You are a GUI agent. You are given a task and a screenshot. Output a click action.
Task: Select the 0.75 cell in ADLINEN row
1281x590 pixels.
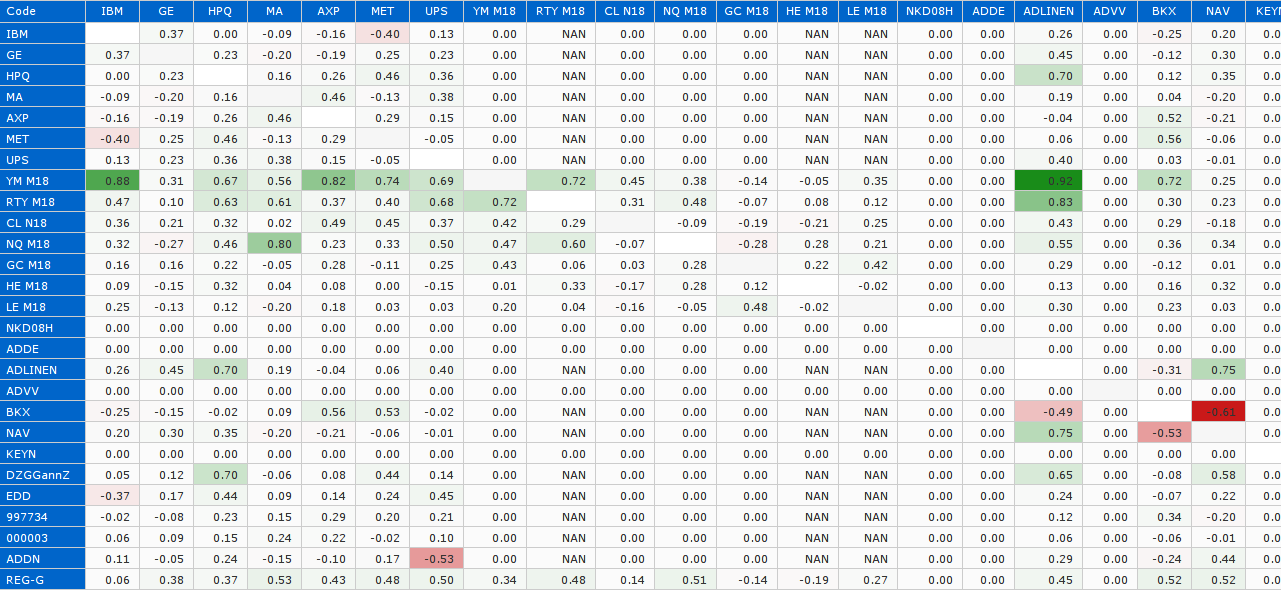pyautogui.click(x=1218, y=370)
